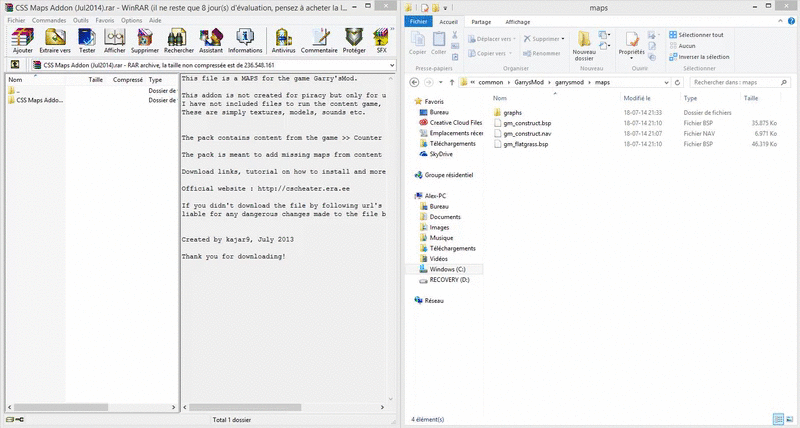Screen dimensions: 800x428
Task: Click the Tester icon in WinRAR
Action: (87, 37)
